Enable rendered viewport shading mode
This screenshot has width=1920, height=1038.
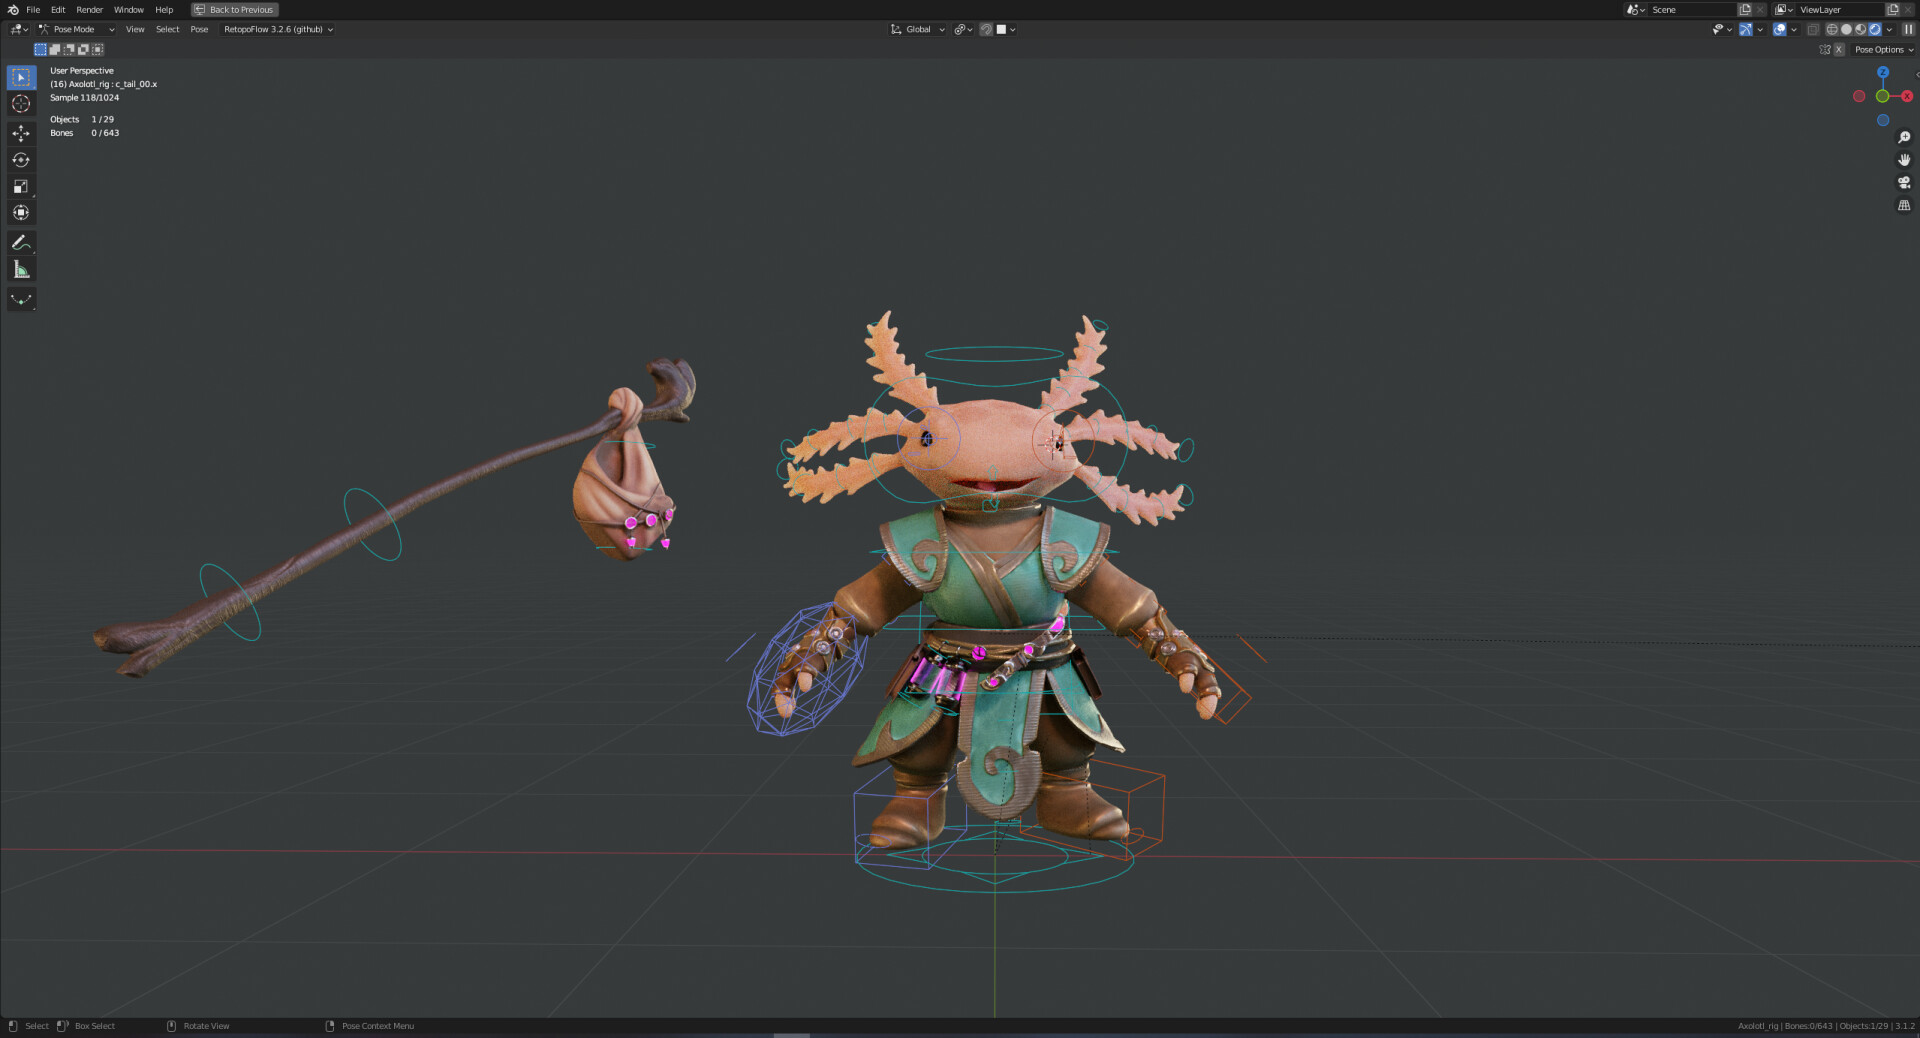point(1875,29)
